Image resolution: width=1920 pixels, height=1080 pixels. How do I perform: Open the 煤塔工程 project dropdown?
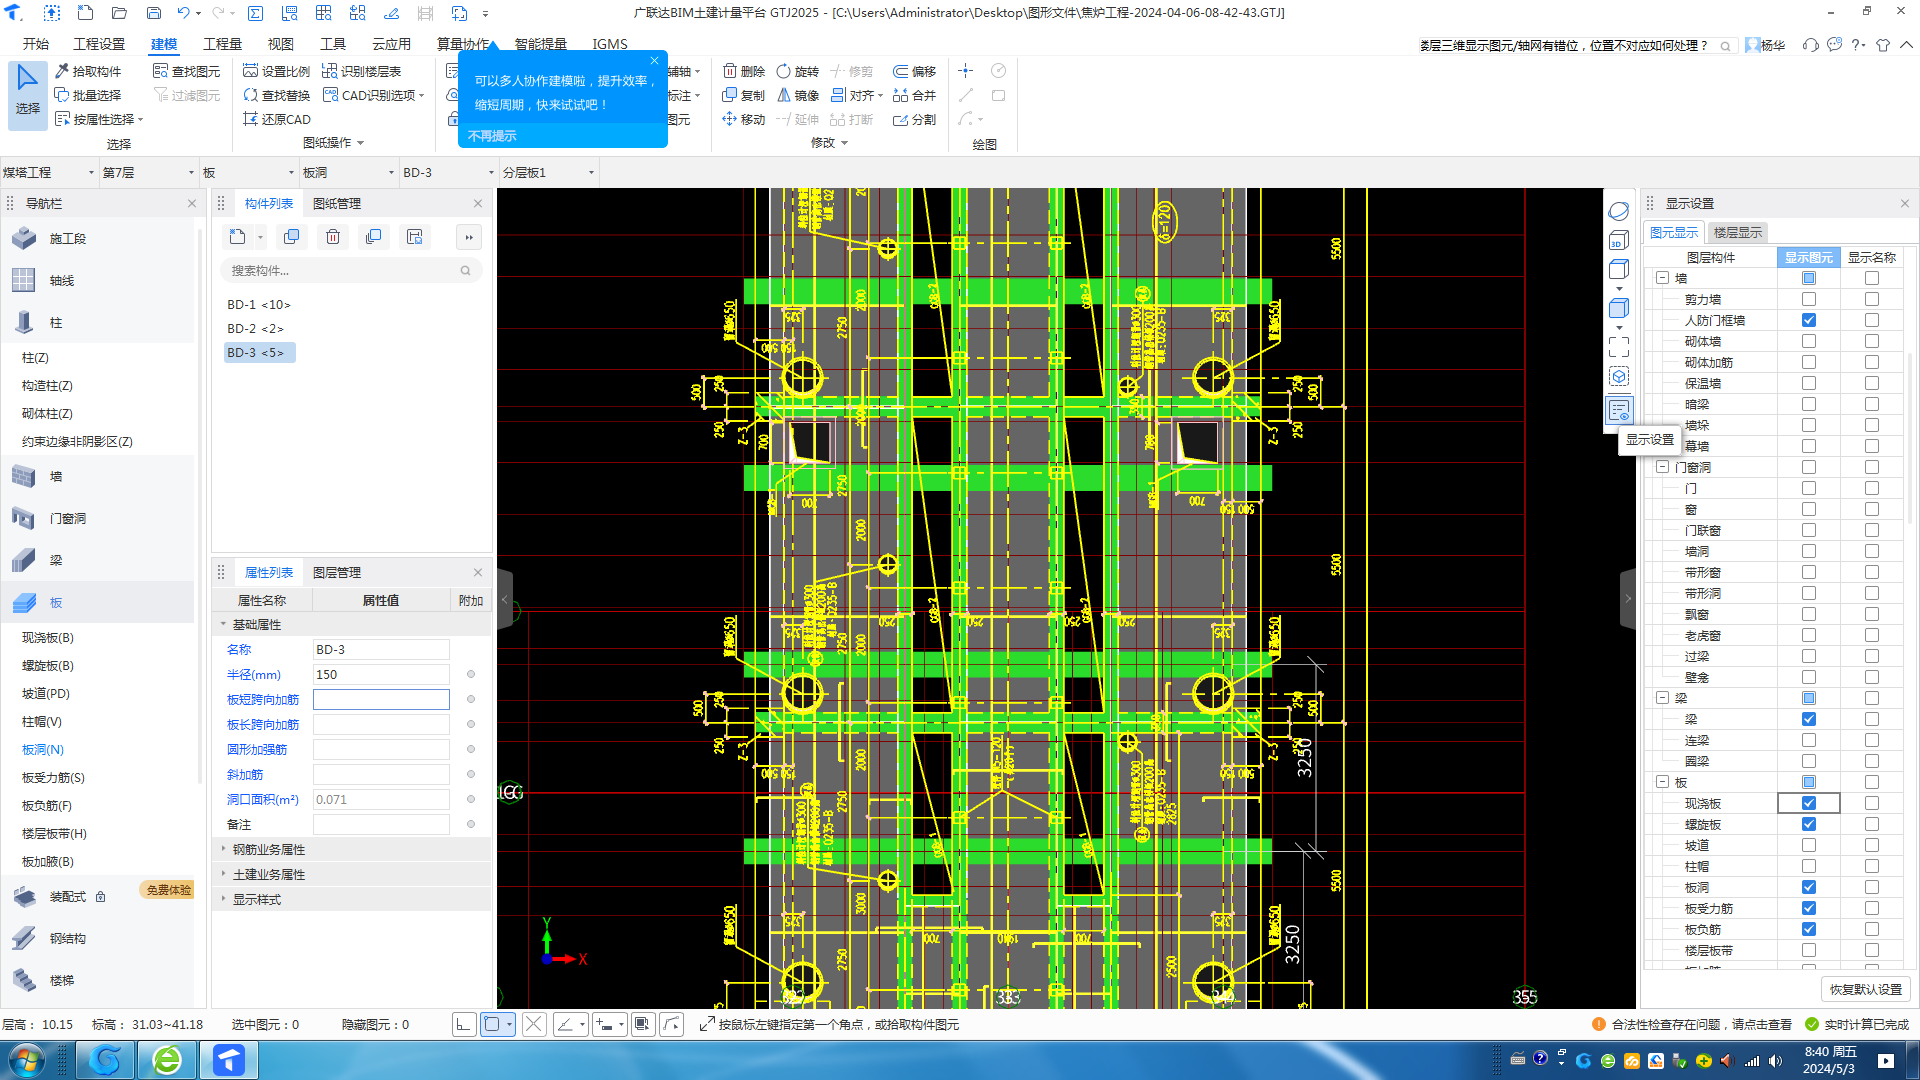tap(48, 172)
